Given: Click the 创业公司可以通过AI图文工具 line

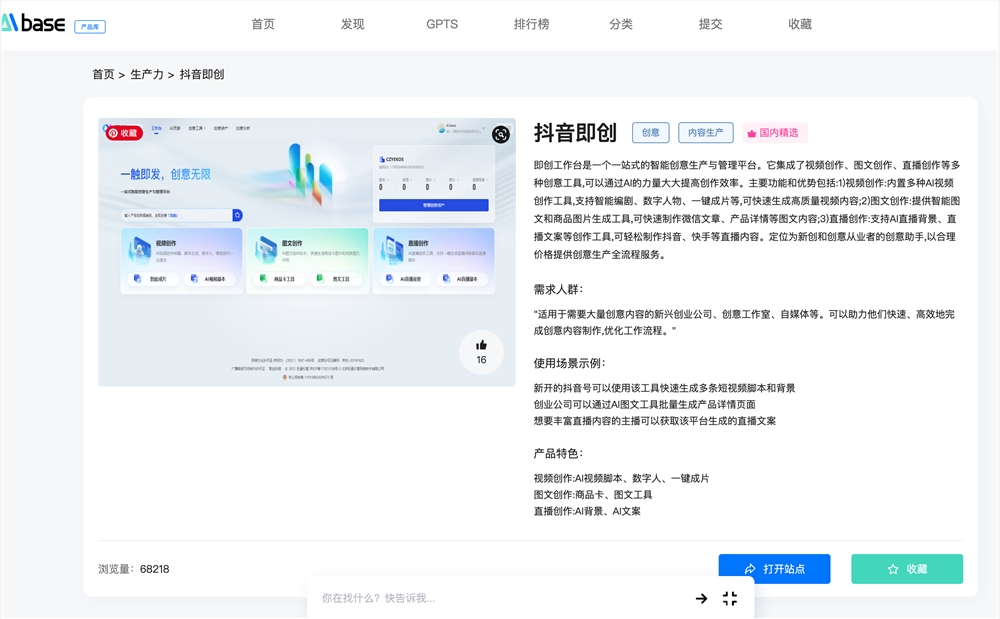Looking at the screenshot, I should [x=645, y=405].
